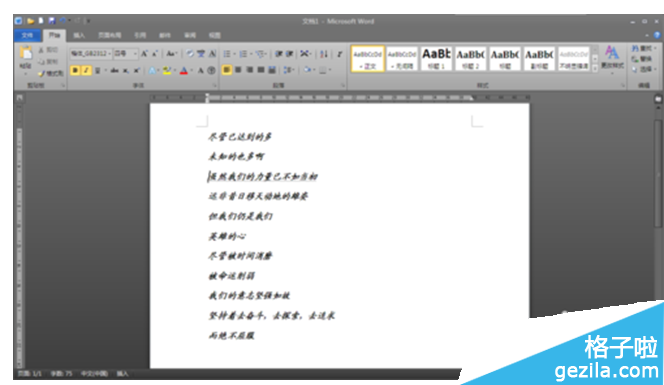The image size is (664, 385).
Task: Expand the numbering list dropdown
Action: coord(251,54)
